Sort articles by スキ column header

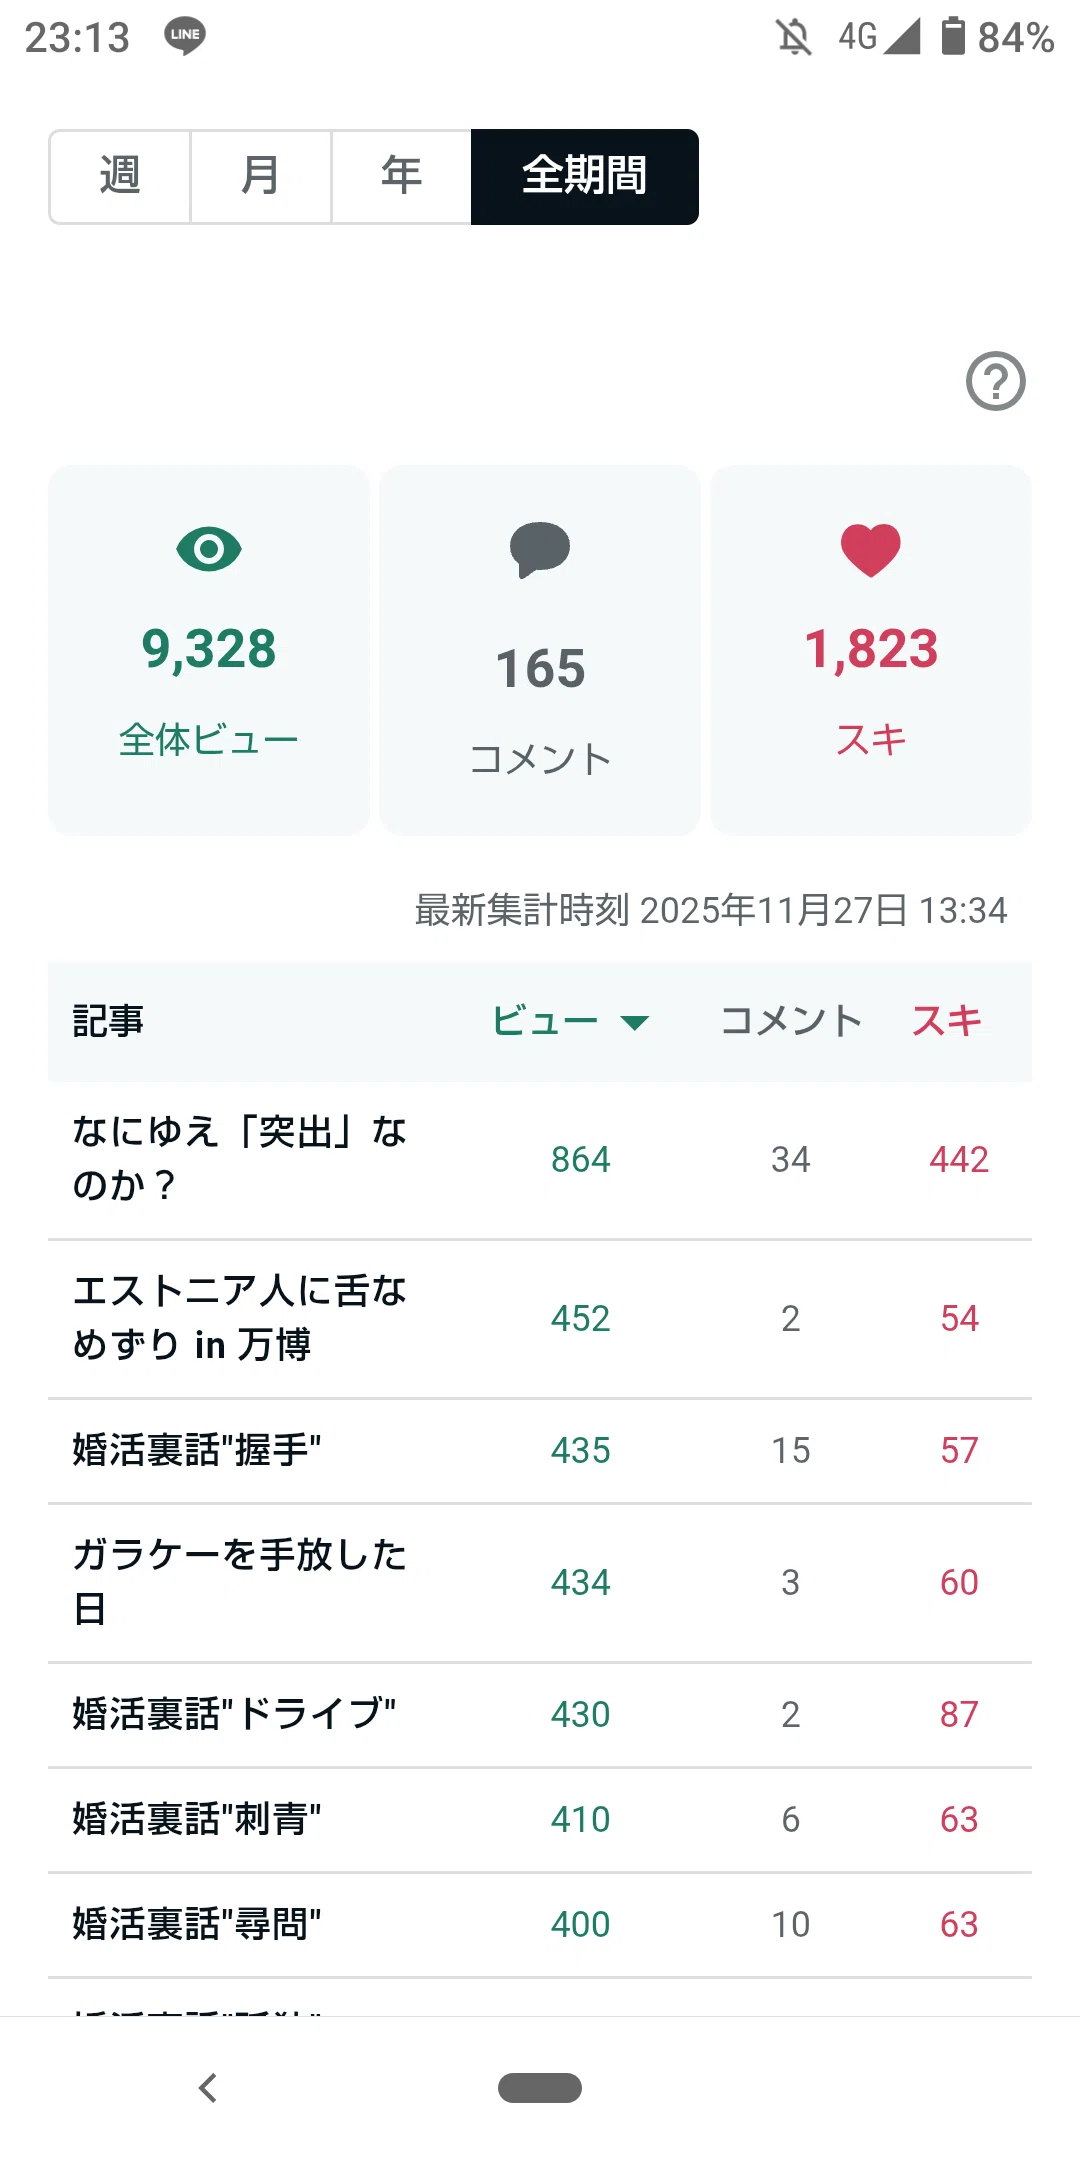pyautogui.click(x=947, y=1021)
